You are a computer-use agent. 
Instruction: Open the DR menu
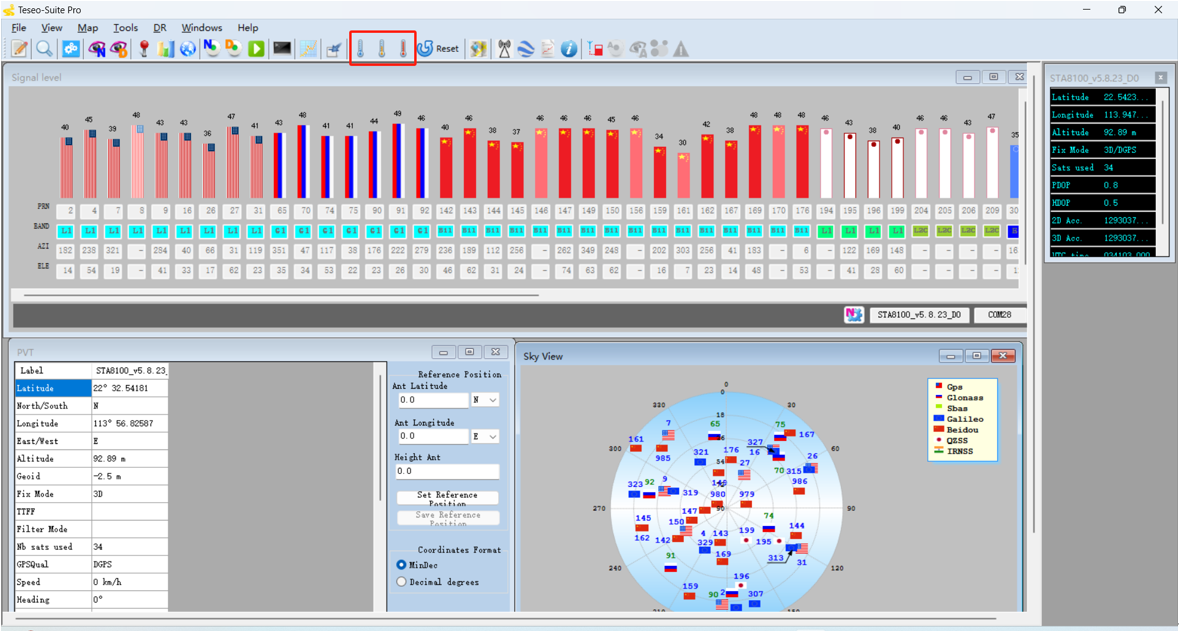pos(160,28)
